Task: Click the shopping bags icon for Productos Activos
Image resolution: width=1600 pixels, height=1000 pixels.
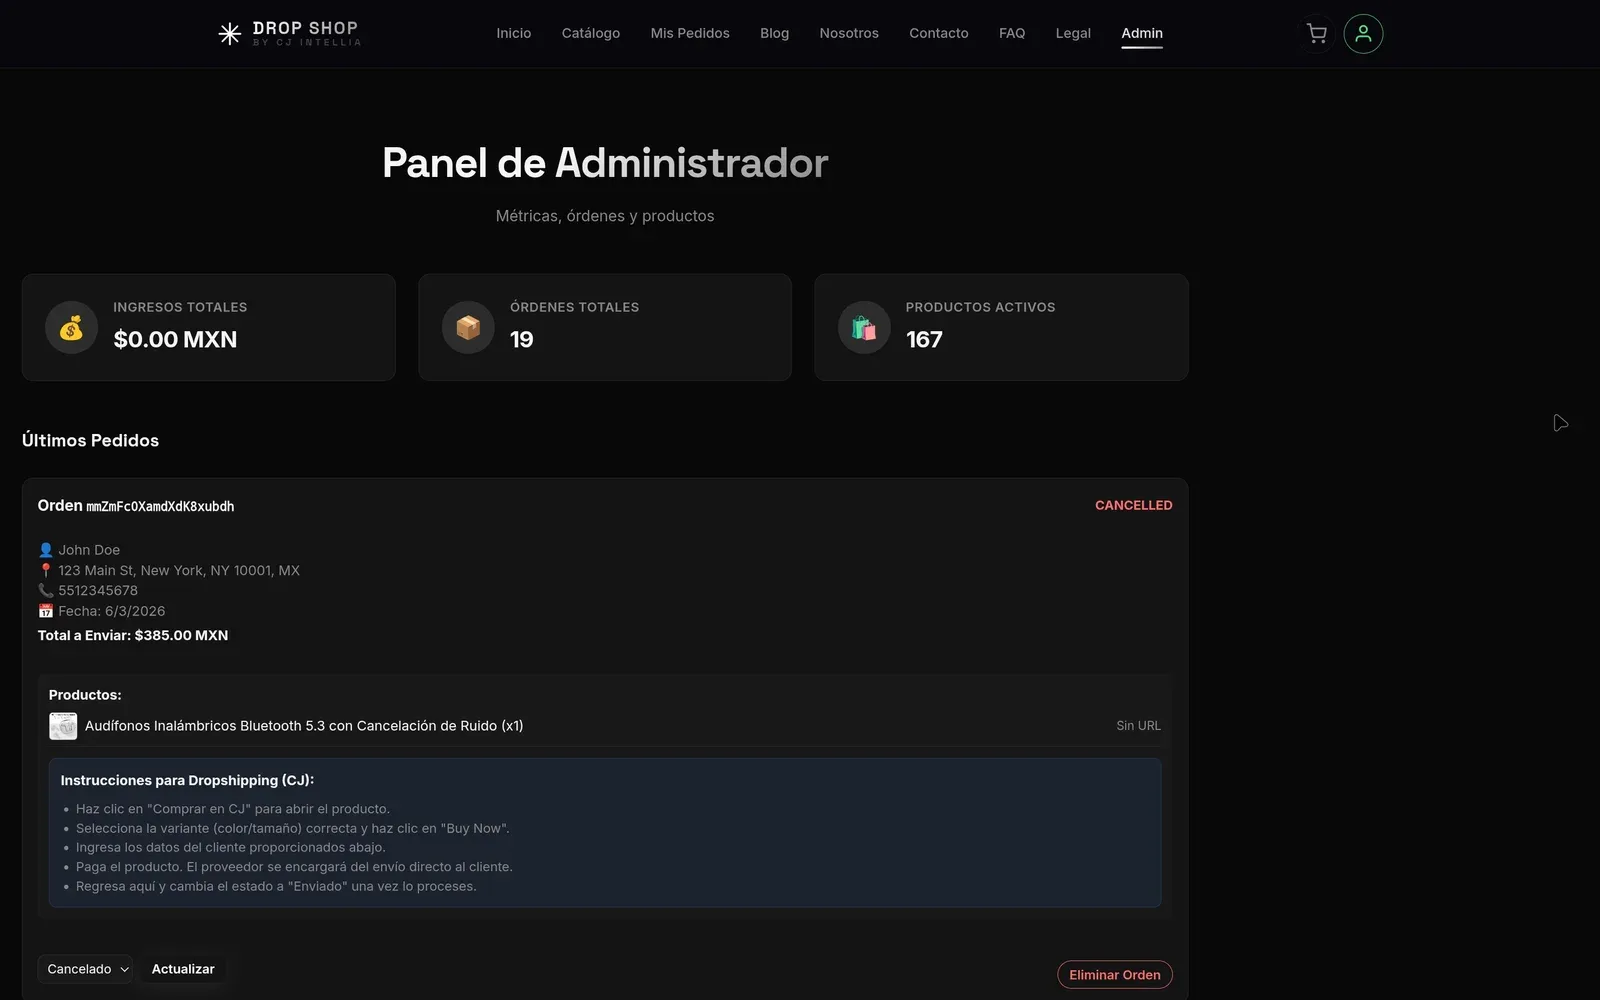Action: pos(864,327)
